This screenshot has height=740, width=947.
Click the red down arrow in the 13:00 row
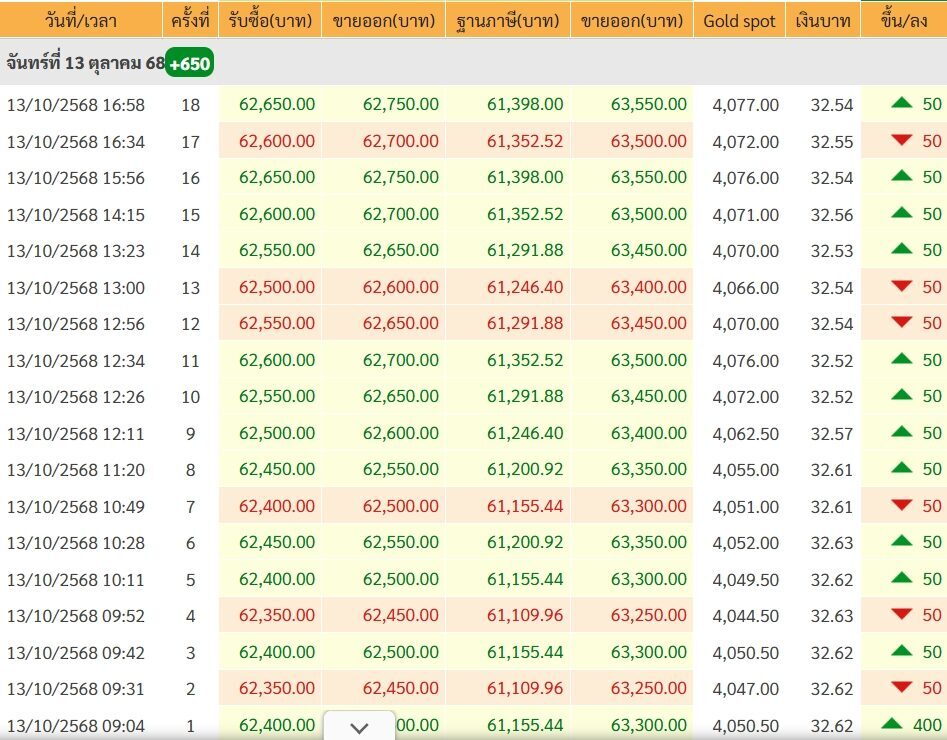point(902,286)
